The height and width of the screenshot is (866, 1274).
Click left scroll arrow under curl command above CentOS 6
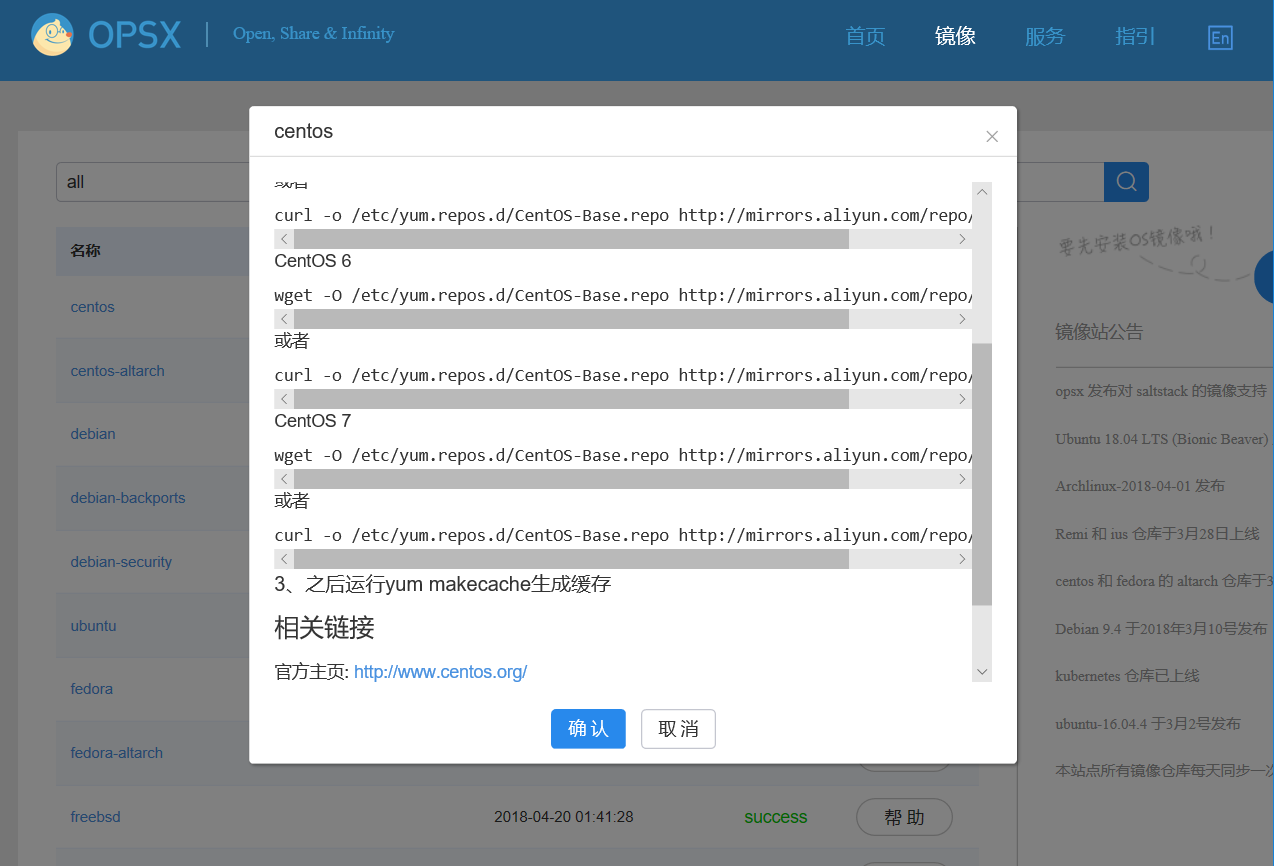click(284, 239)
